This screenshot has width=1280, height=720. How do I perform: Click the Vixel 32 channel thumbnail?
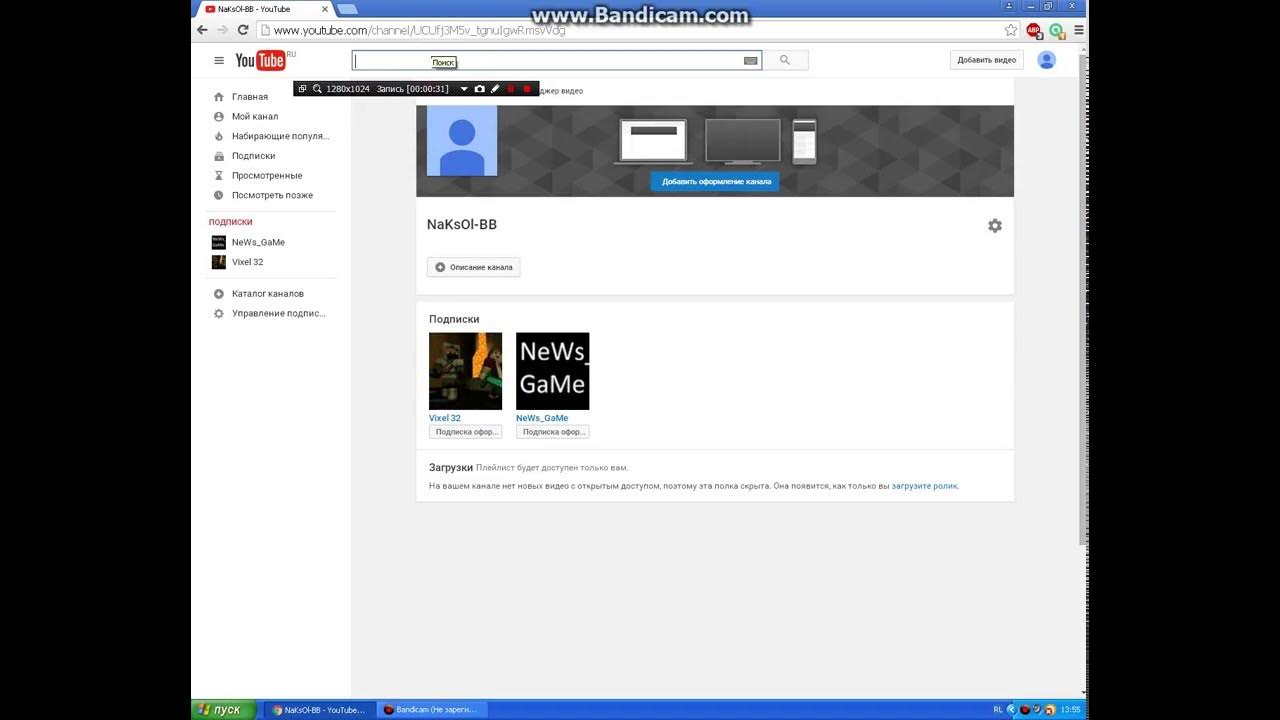pyautogui.click(x=465, y=371)
